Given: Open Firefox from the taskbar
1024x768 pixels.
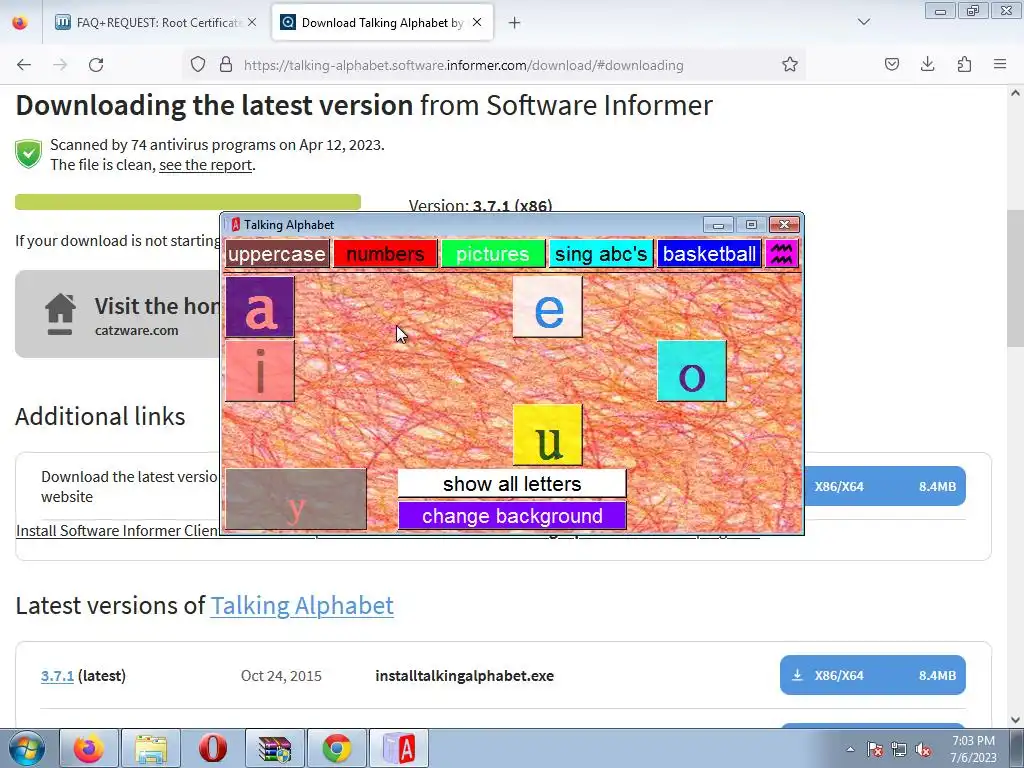Looking at the screenshot, I should pyautogui.click(x=89, y=748).
